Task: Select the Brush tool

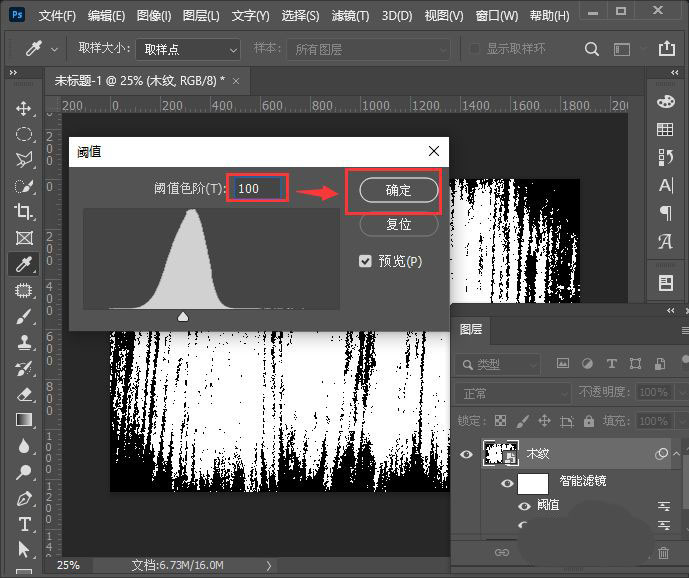Action: (x=23, y=316)
